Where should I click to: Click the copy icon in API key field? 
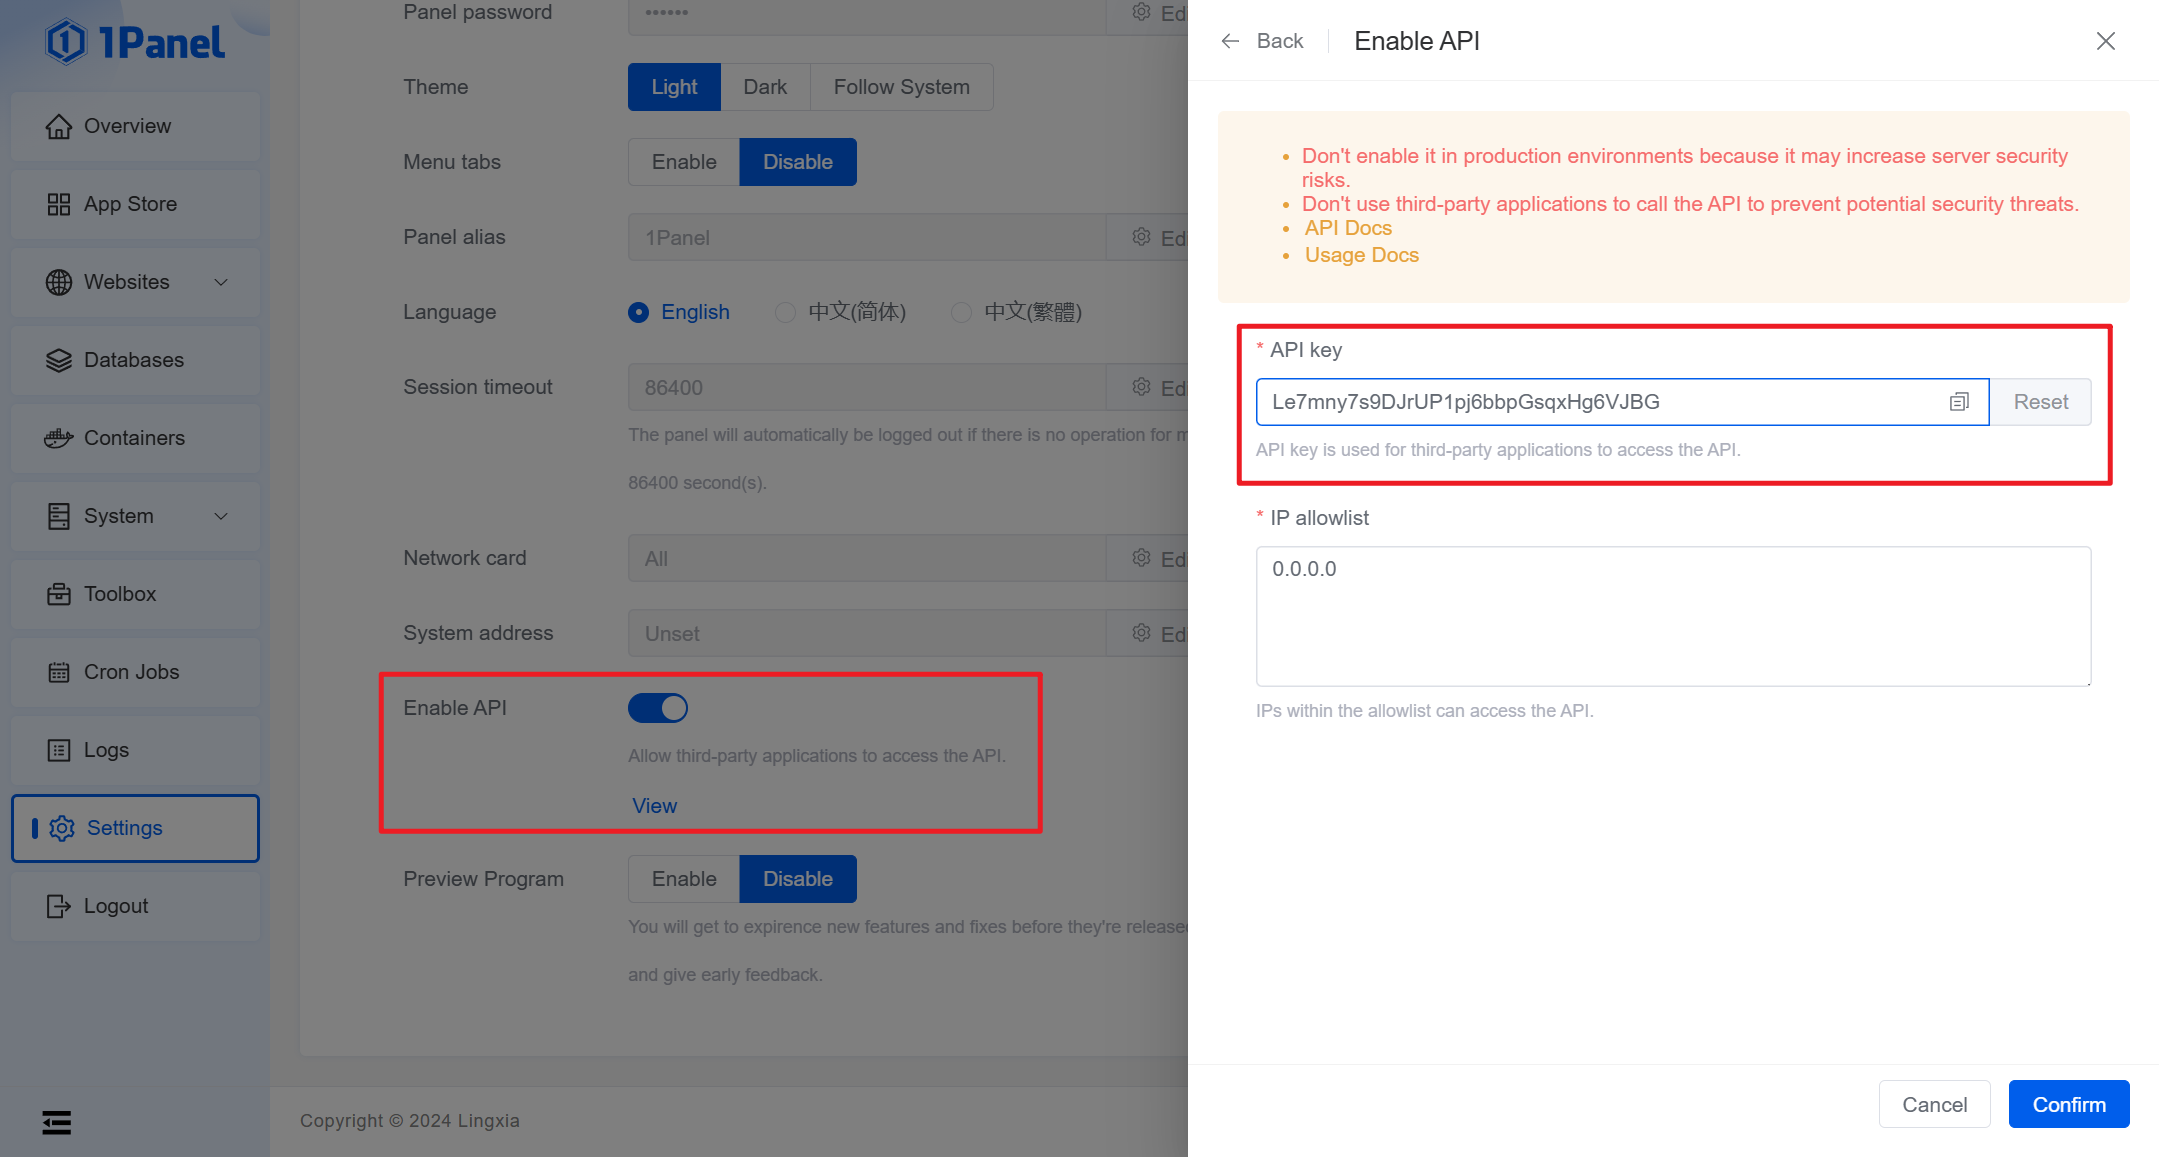[x=1958, y=402]
